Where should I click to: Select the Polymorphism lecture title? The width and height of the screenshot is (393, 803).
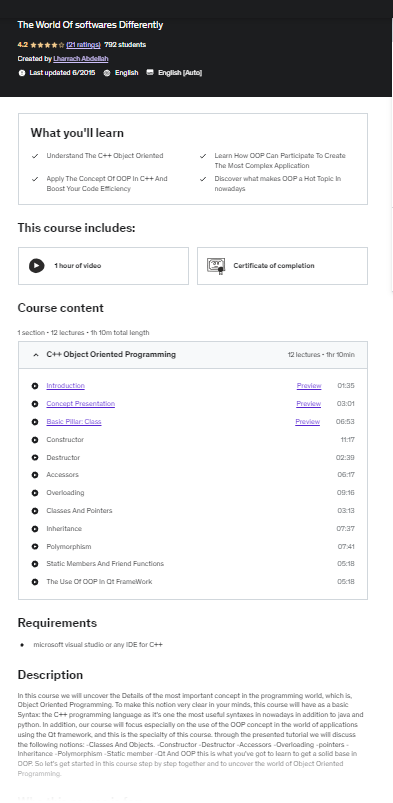[x=69, y=546]
